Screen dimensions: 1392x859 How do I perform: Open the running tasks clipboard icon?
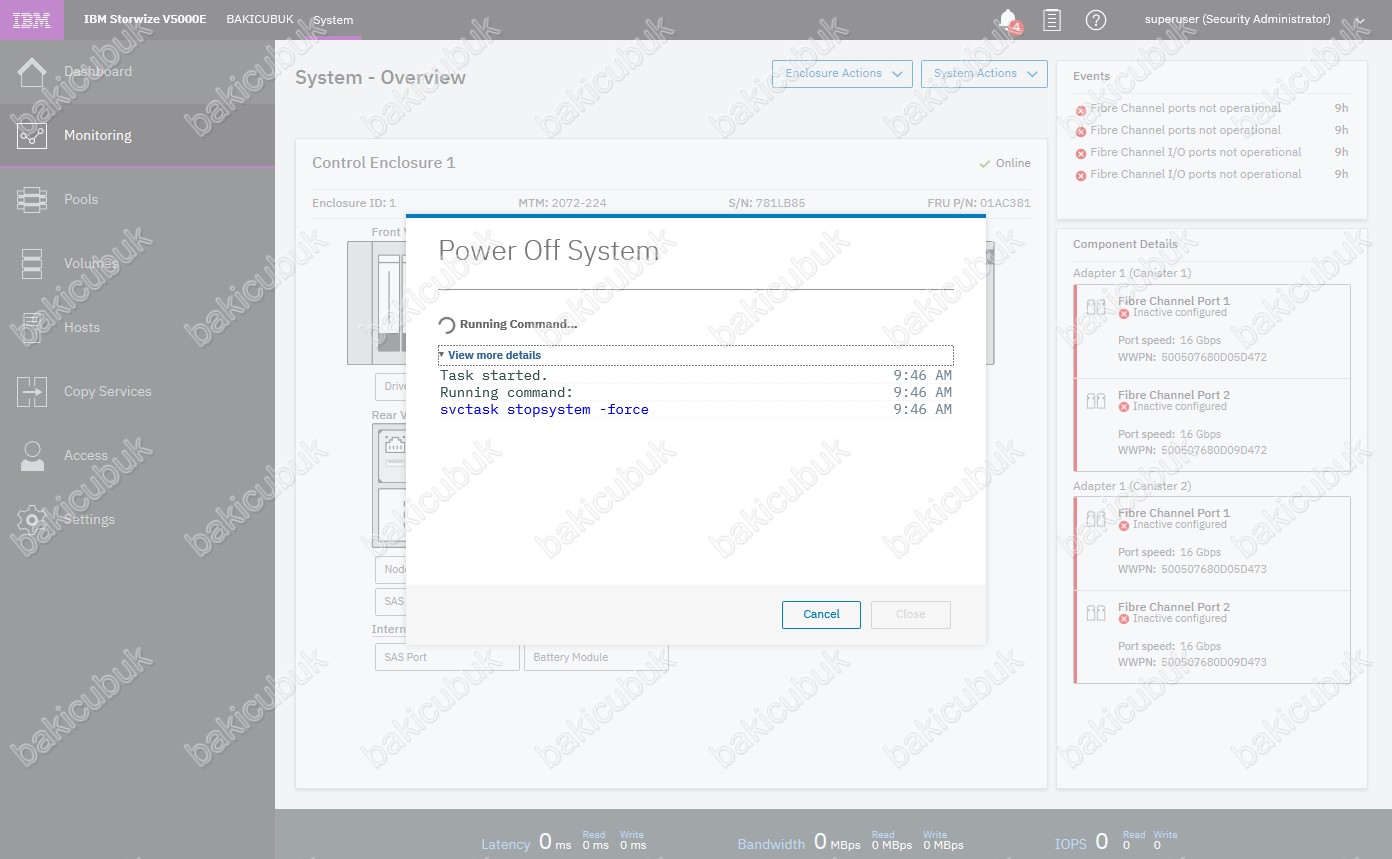1052,19
